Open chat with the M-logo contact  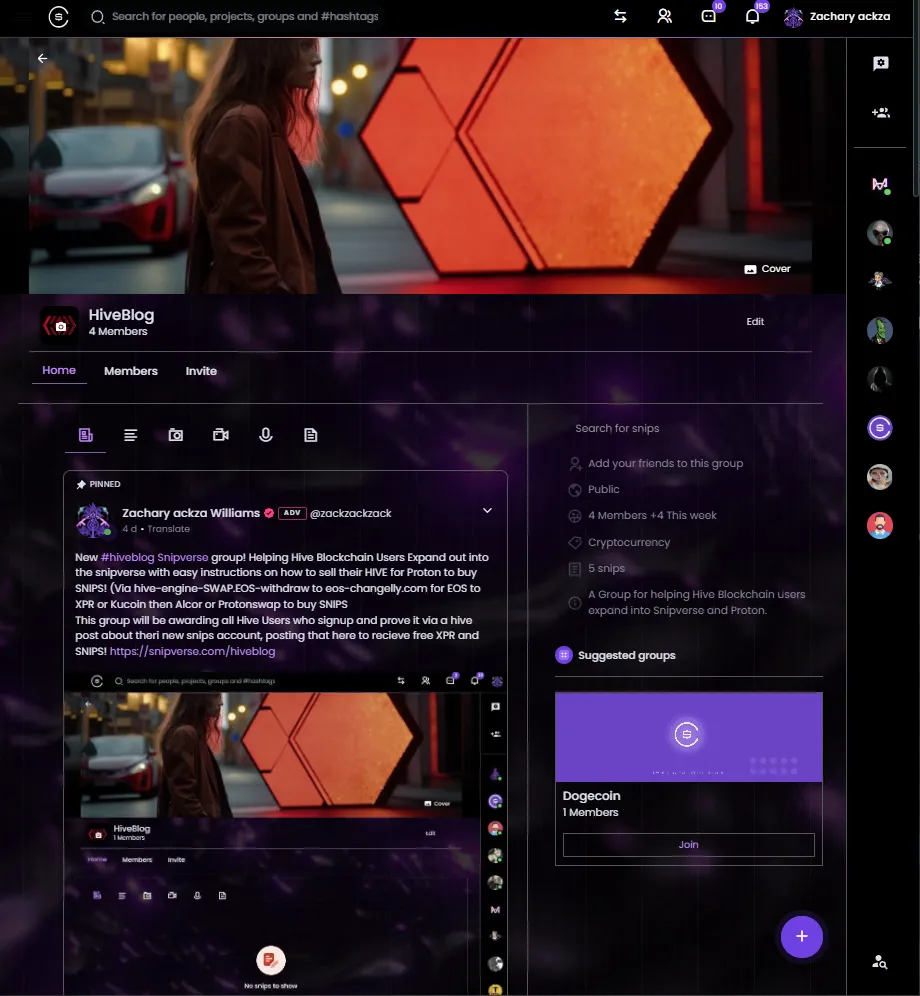(x=880, y=184)
